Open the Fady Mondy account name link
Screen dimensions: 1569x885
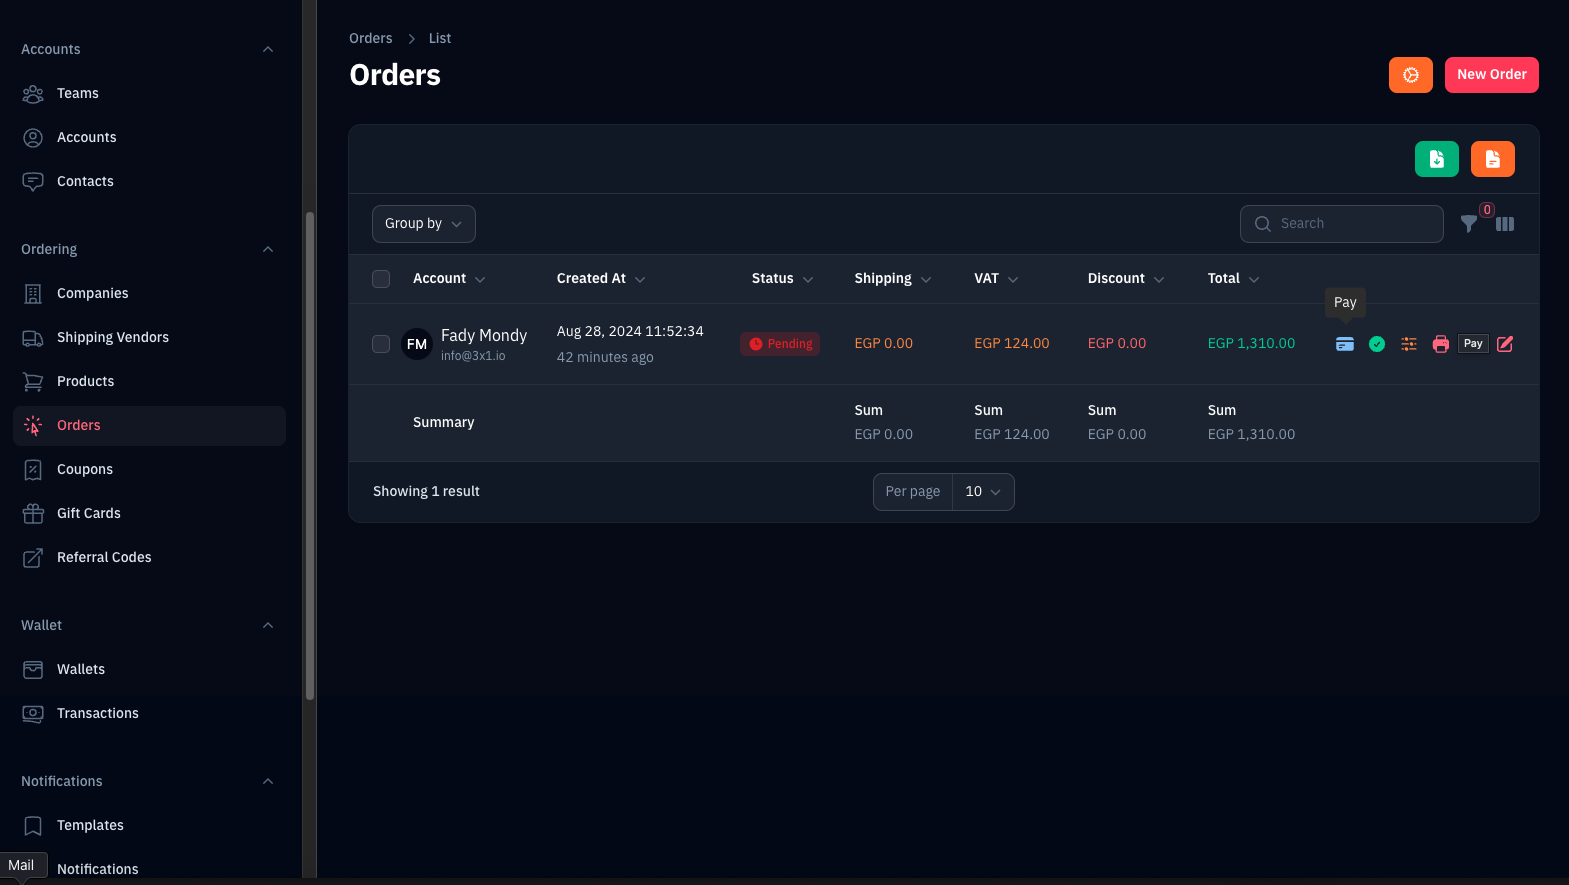point(484,335)
